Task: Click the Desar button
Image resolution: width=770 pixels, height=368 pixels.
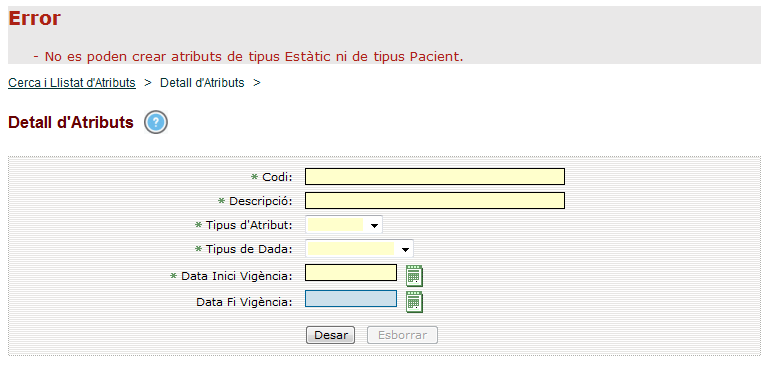Action: click(330, 336)
